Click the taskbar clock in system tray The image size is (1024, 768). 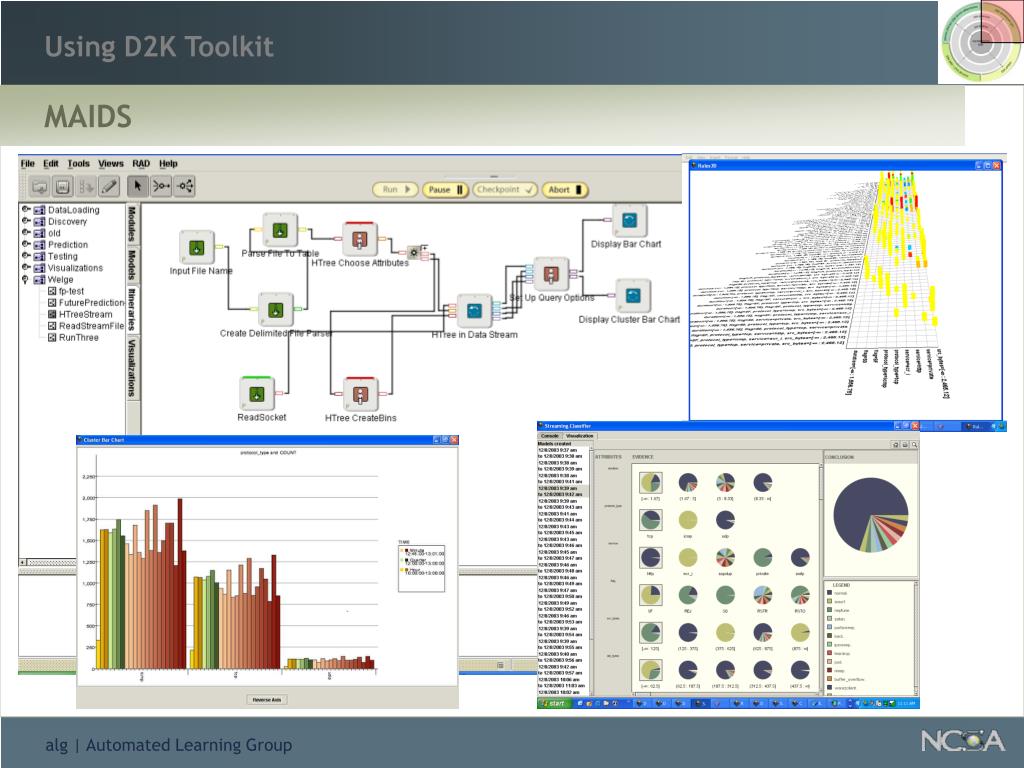click(x=906, y=703)
